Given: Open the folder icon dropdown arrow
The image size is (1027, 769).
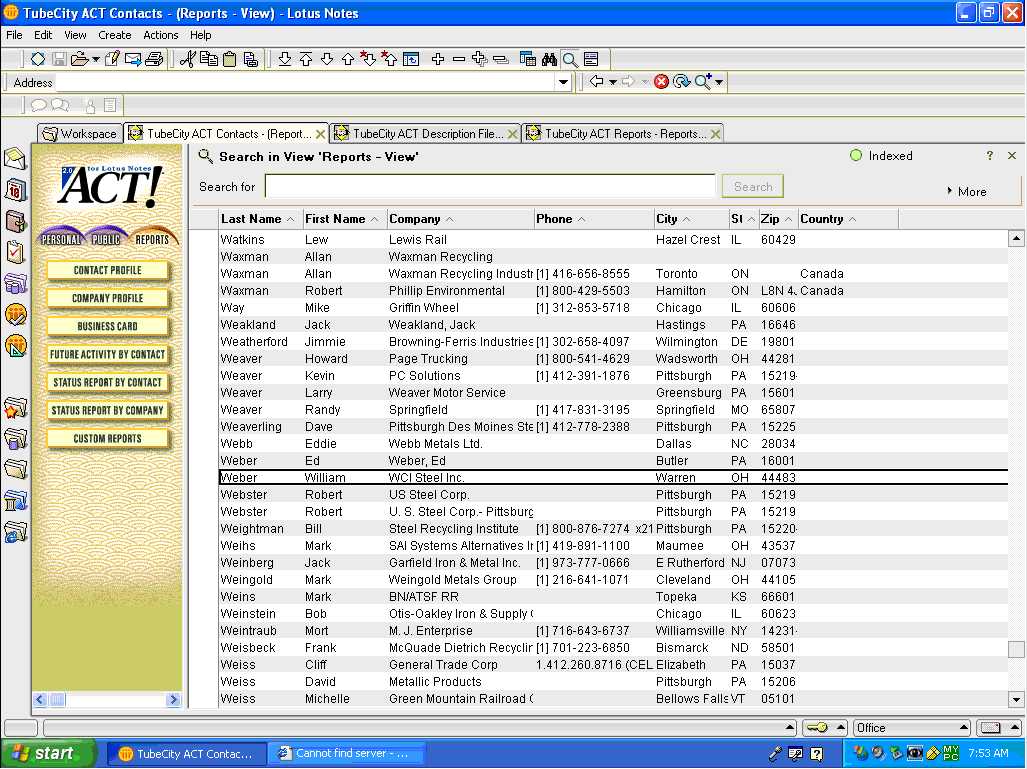Looking at the screenshot, I should tap(96, 60).
